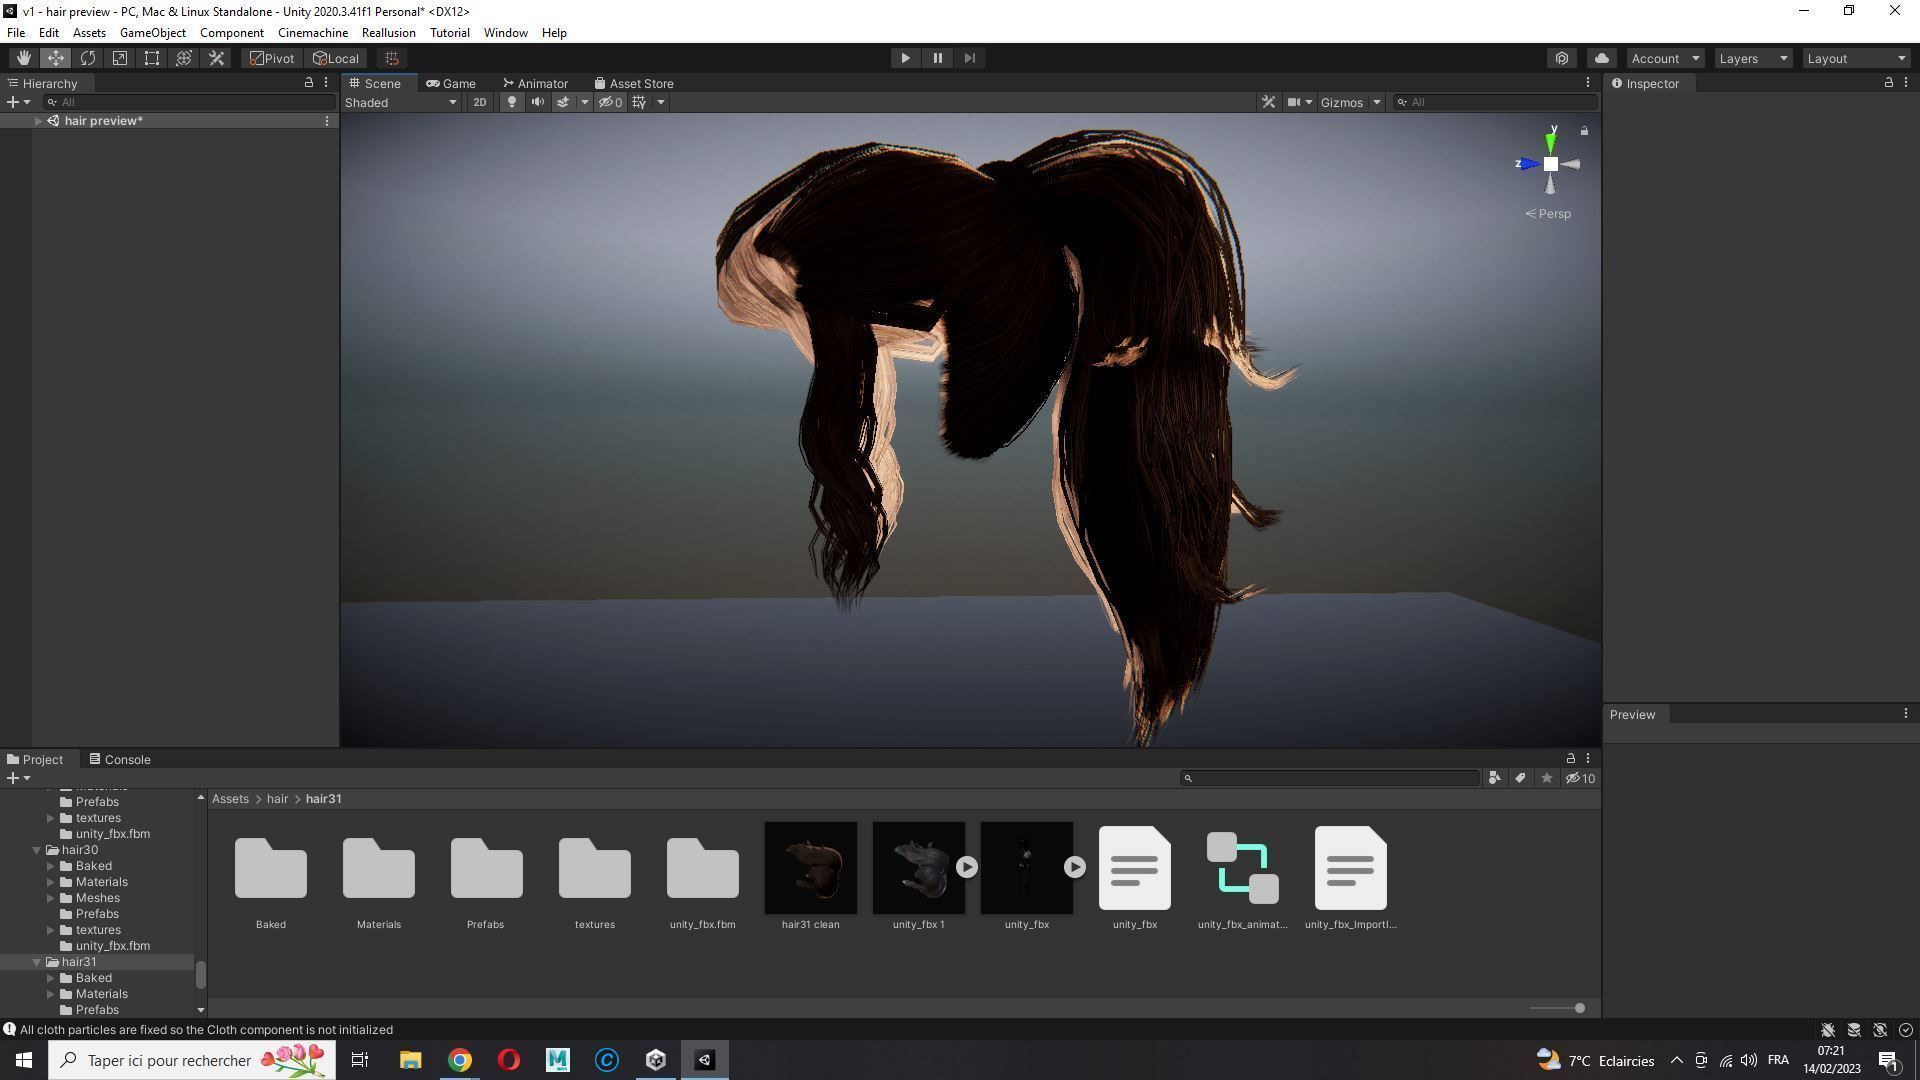This screenshot has width=1920, height=1080.
Task: Select the hair31 clean thumbnail
Action: pos(810,868)
